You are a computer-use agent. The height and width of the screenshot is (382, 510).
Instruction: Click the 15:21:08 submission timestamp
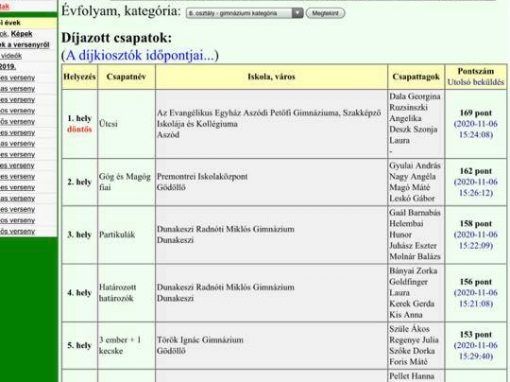(476, 304)
